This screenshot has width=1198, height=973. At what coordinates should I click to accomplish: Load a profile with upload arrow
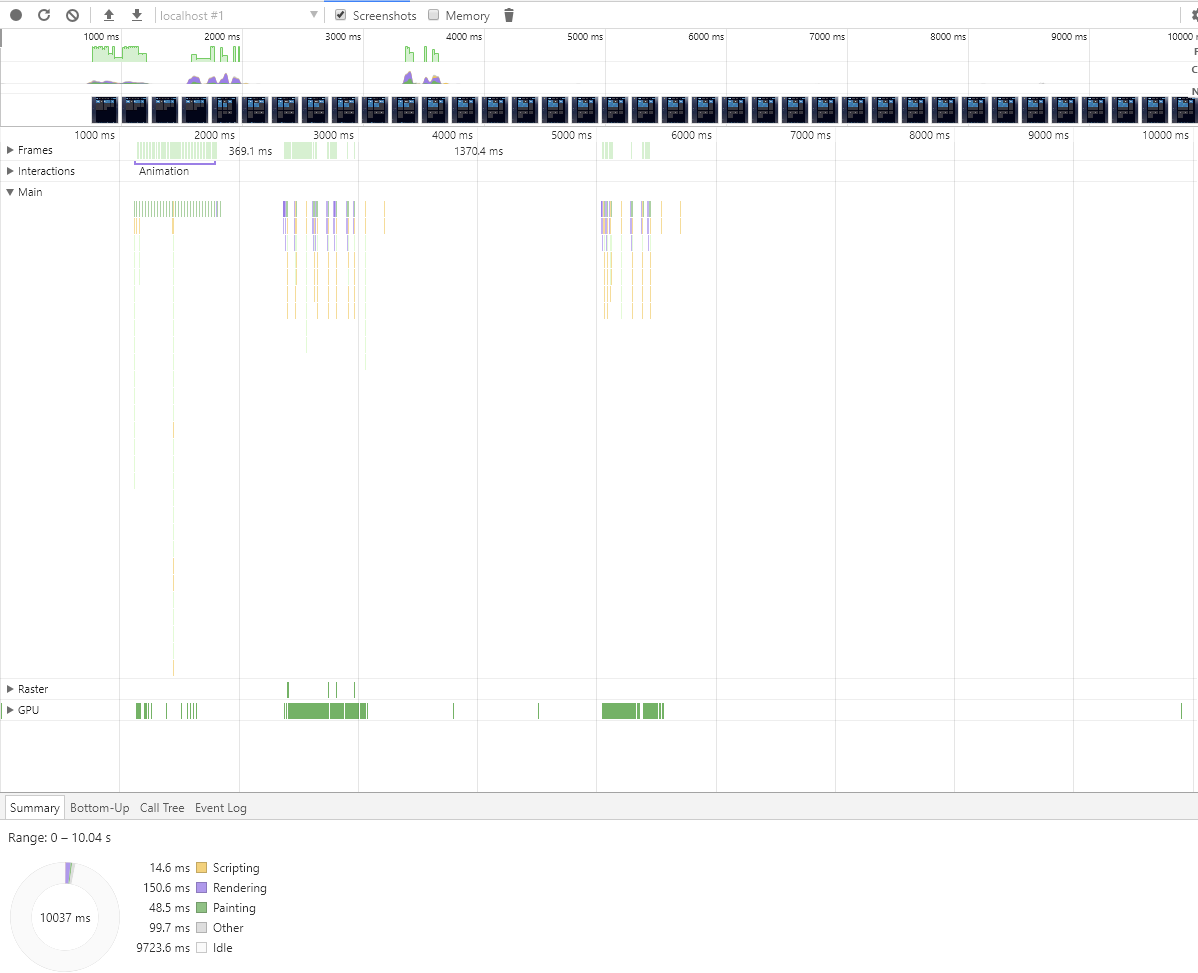108,15
